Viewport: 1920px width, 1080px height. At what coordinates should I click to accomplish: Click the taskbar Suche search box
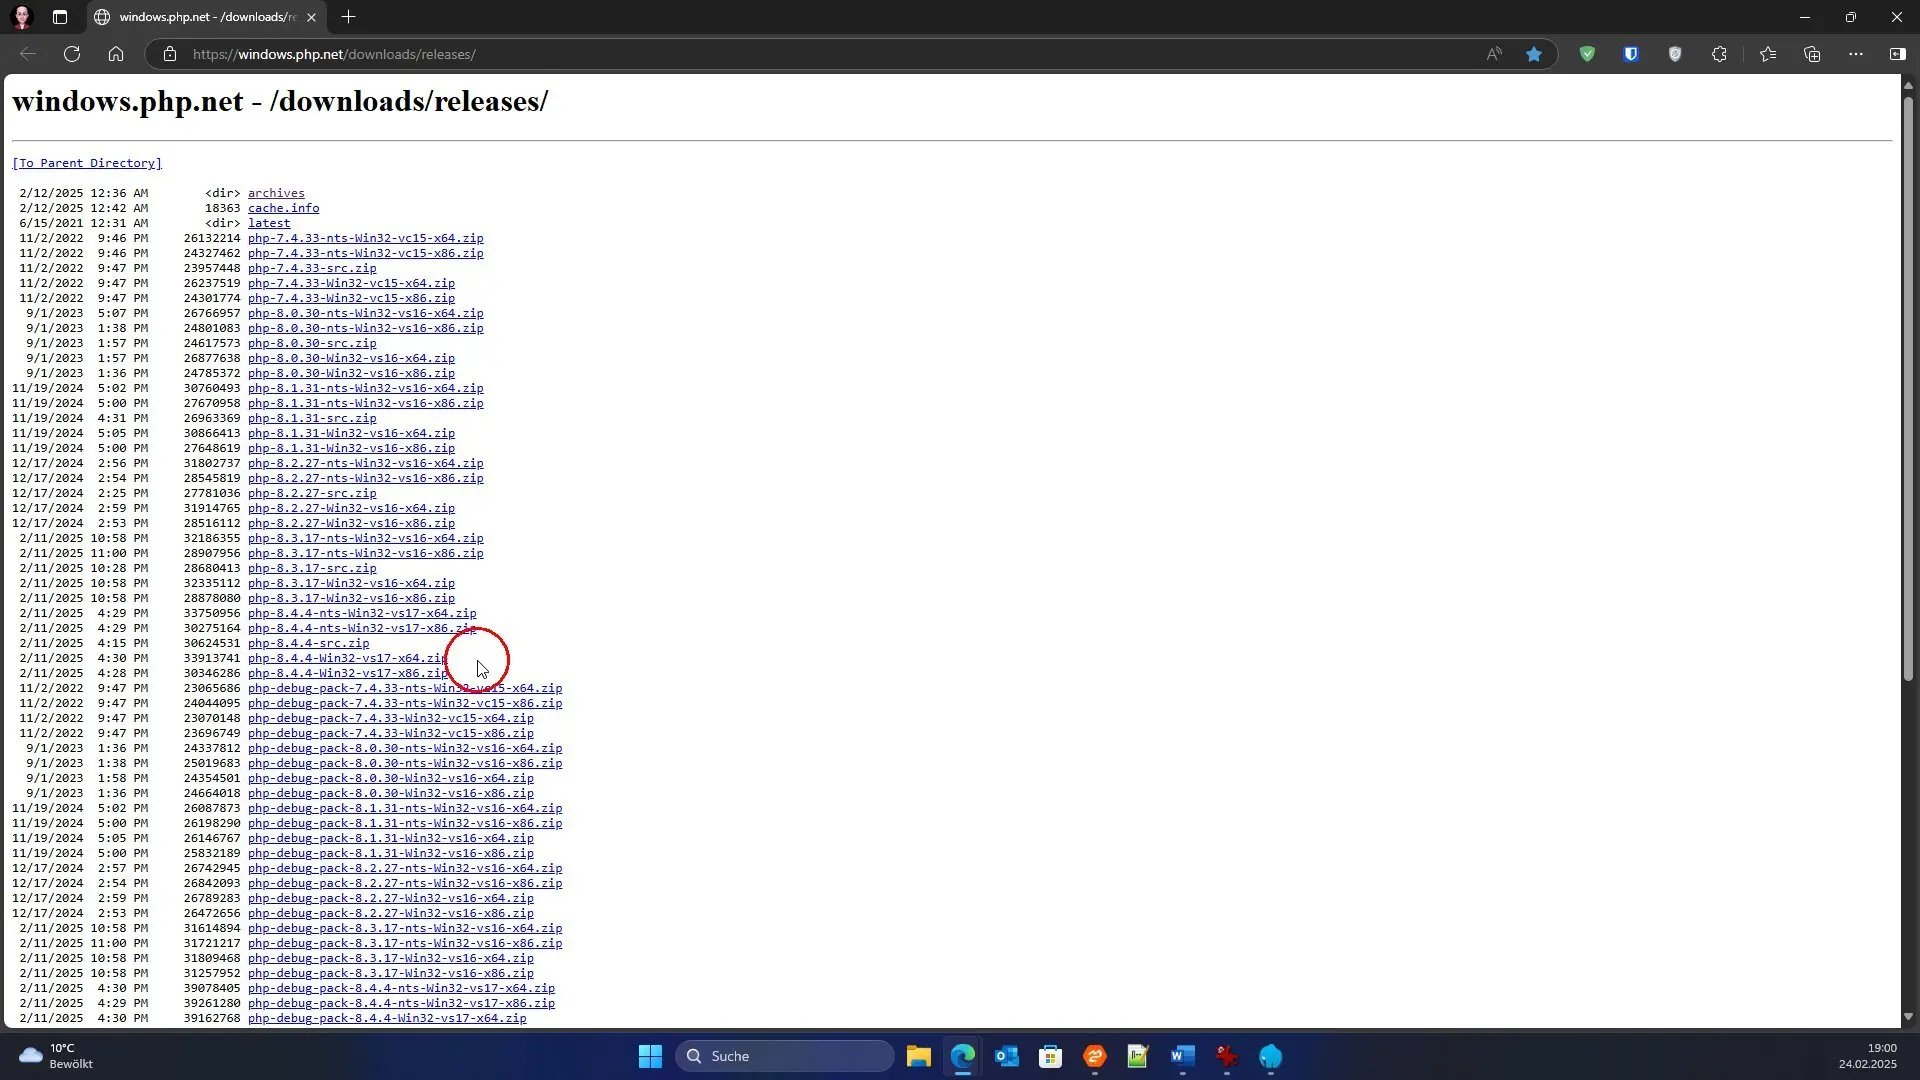(x=785, y=1056)
